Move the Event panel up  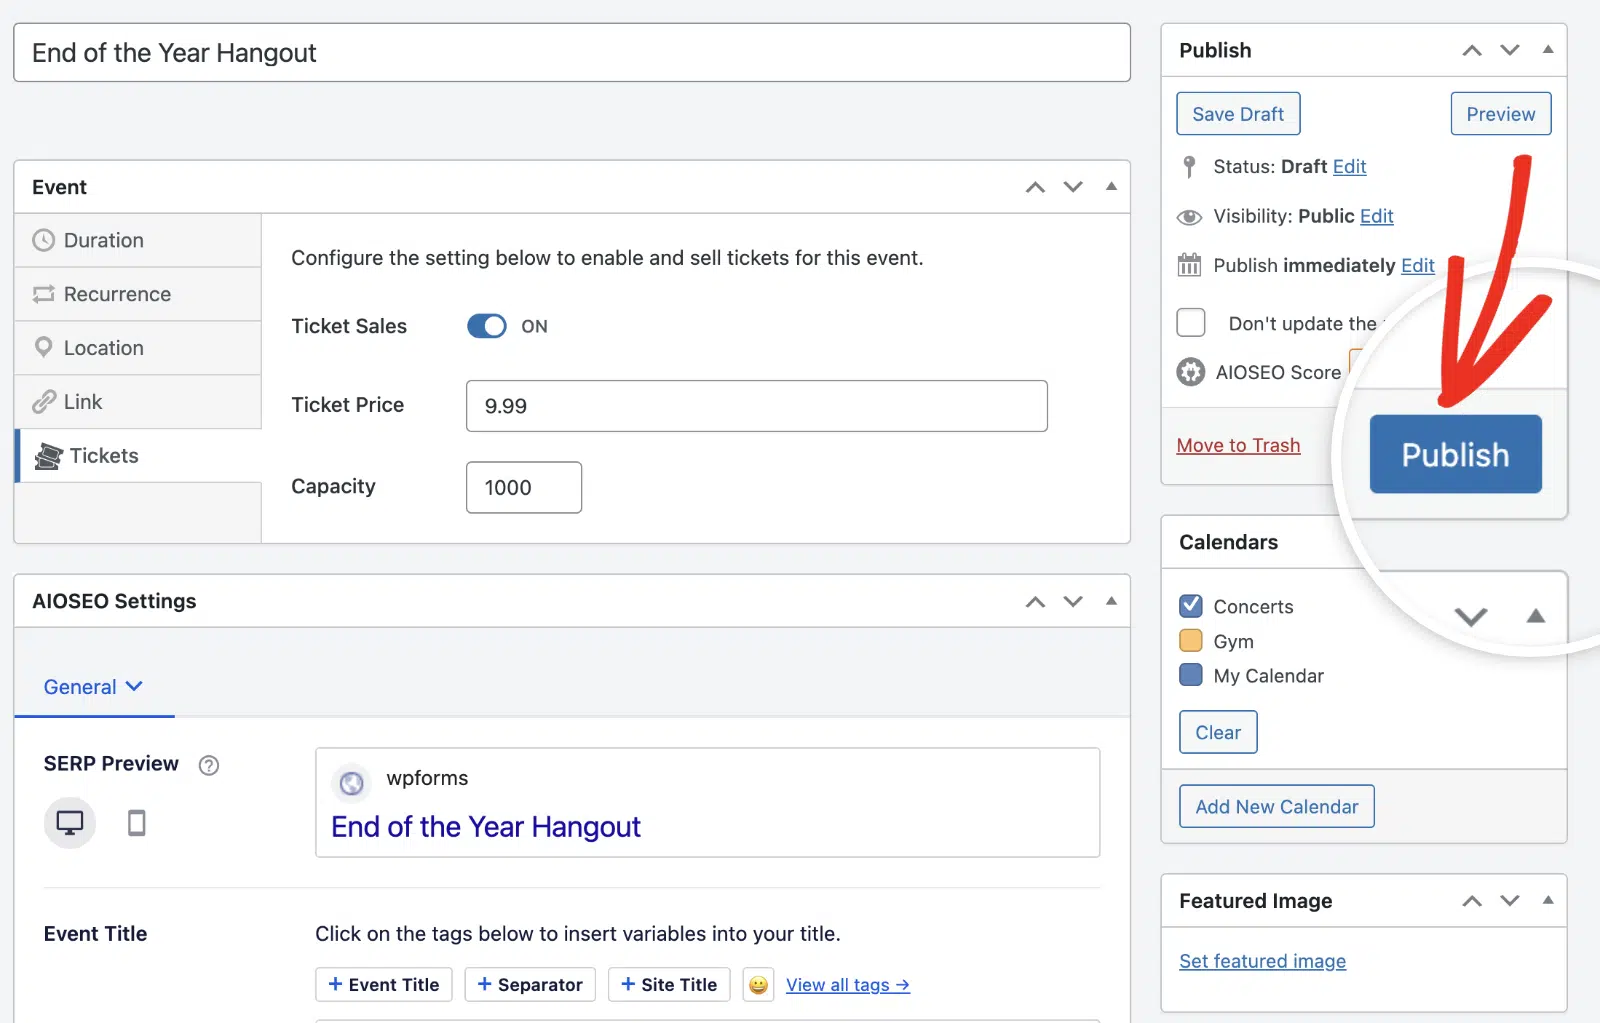(x=1035, y=187)
